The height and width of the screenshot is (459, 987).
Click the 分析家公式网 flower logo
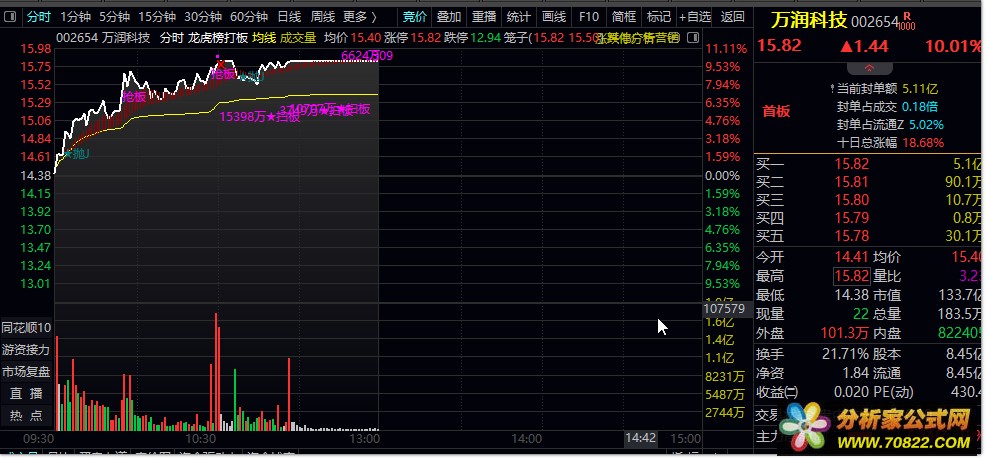[x=808, y=425]
